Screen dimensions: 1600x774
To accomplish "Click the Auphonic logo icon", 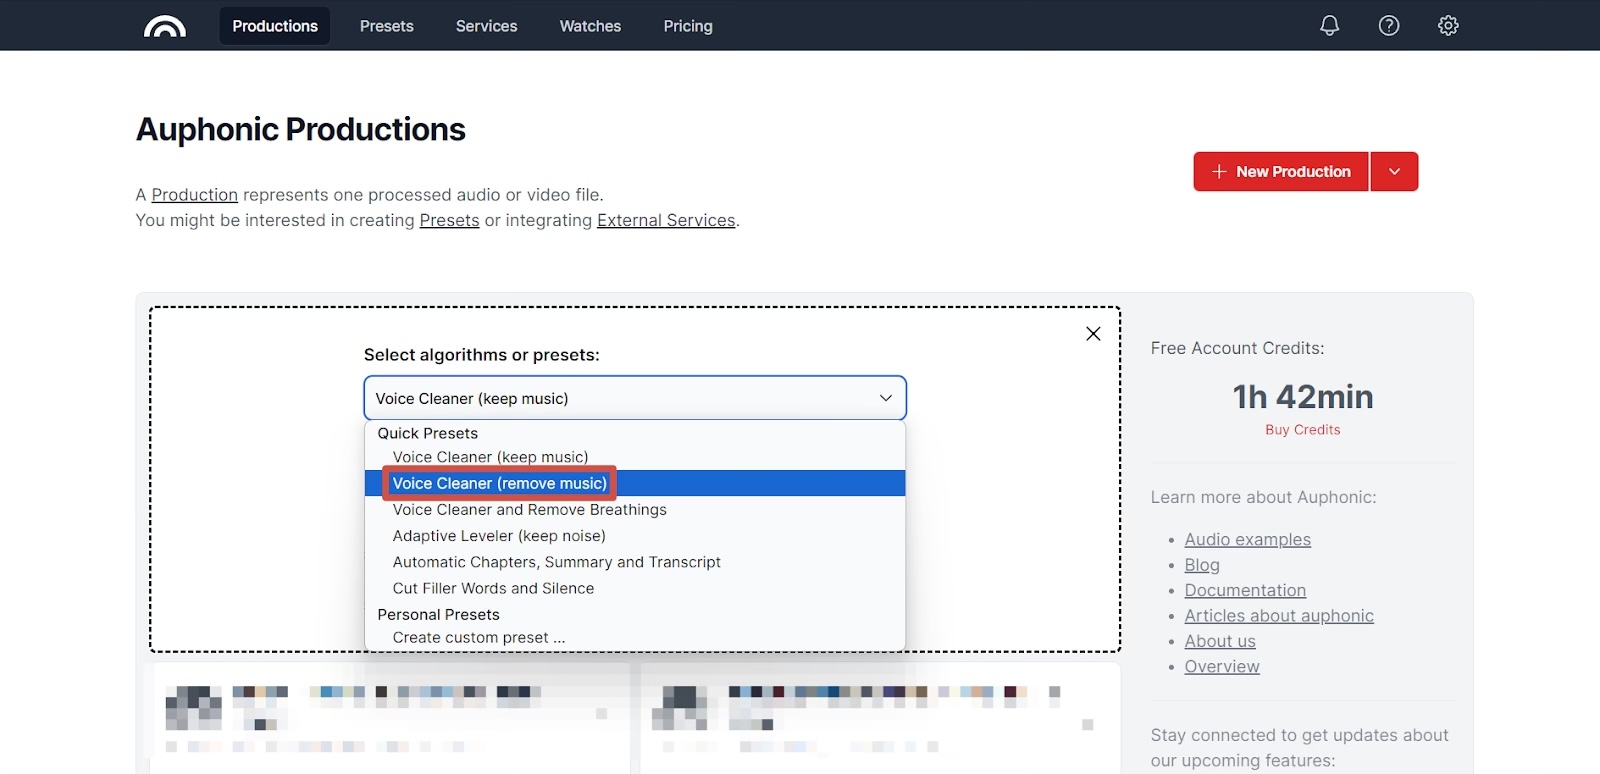I will point(165,26).
